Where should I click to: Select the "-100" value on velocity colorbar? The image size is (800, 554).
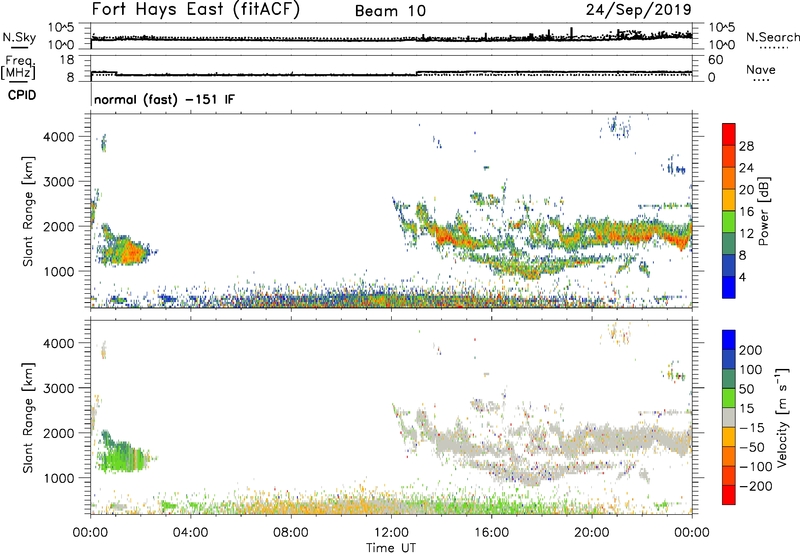click(x=756, y=467)
